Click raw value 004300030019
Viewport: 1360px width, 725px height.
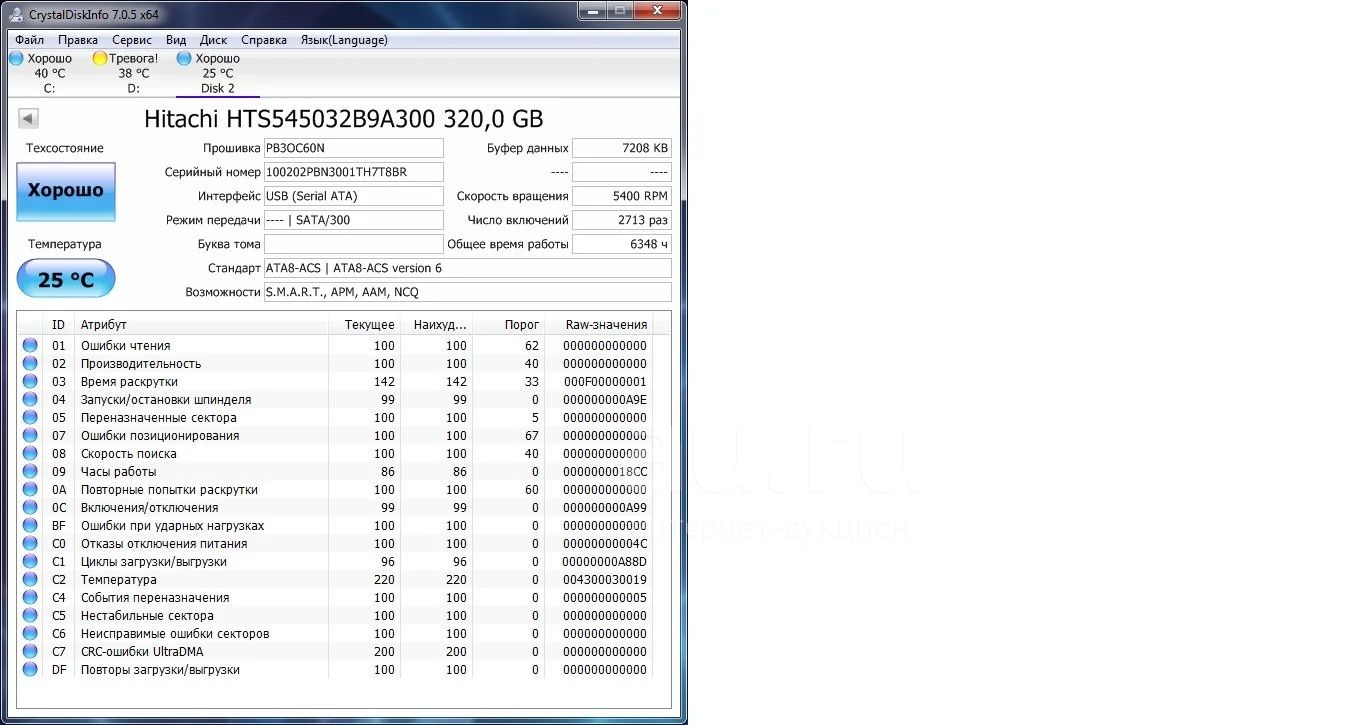[x=605, y=579]
